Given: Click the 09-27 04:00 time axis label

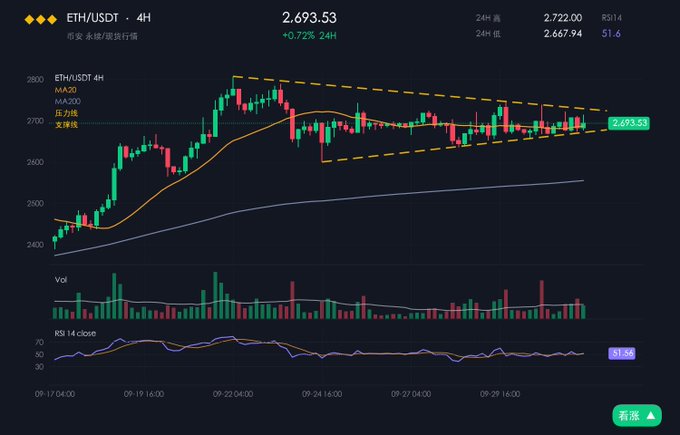Looking at the screenshot, I should tap(411, 394).
